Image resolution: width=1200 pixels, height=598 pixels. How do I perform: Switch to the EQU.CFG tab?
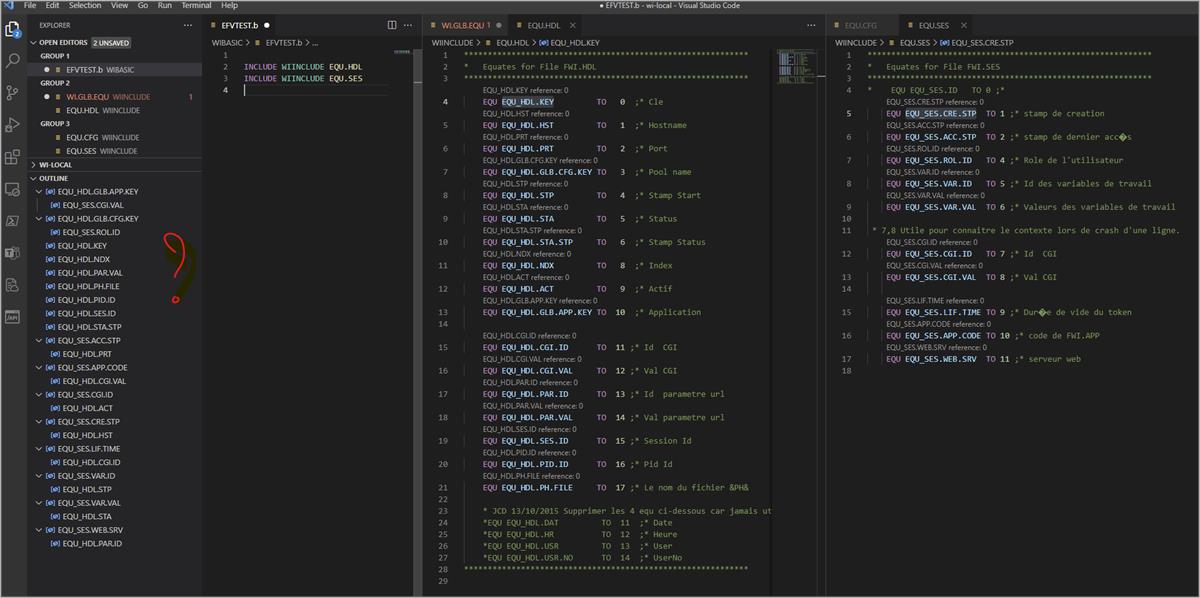tap(862, 24)
